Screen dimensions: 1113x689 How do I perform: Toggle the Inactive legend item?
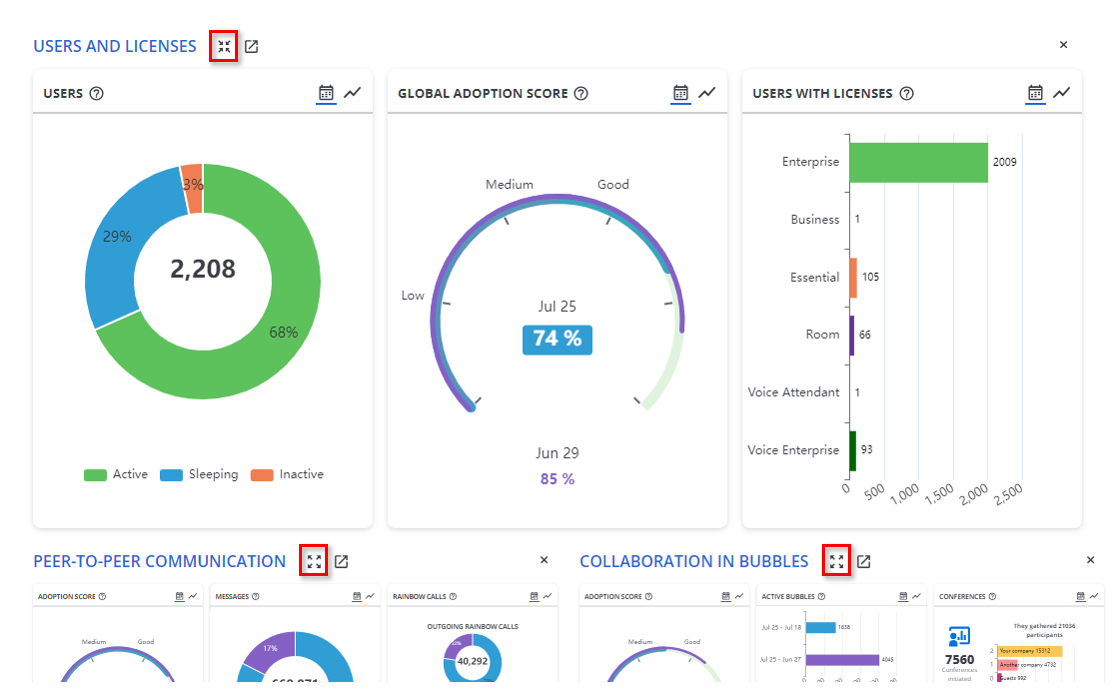287,474
